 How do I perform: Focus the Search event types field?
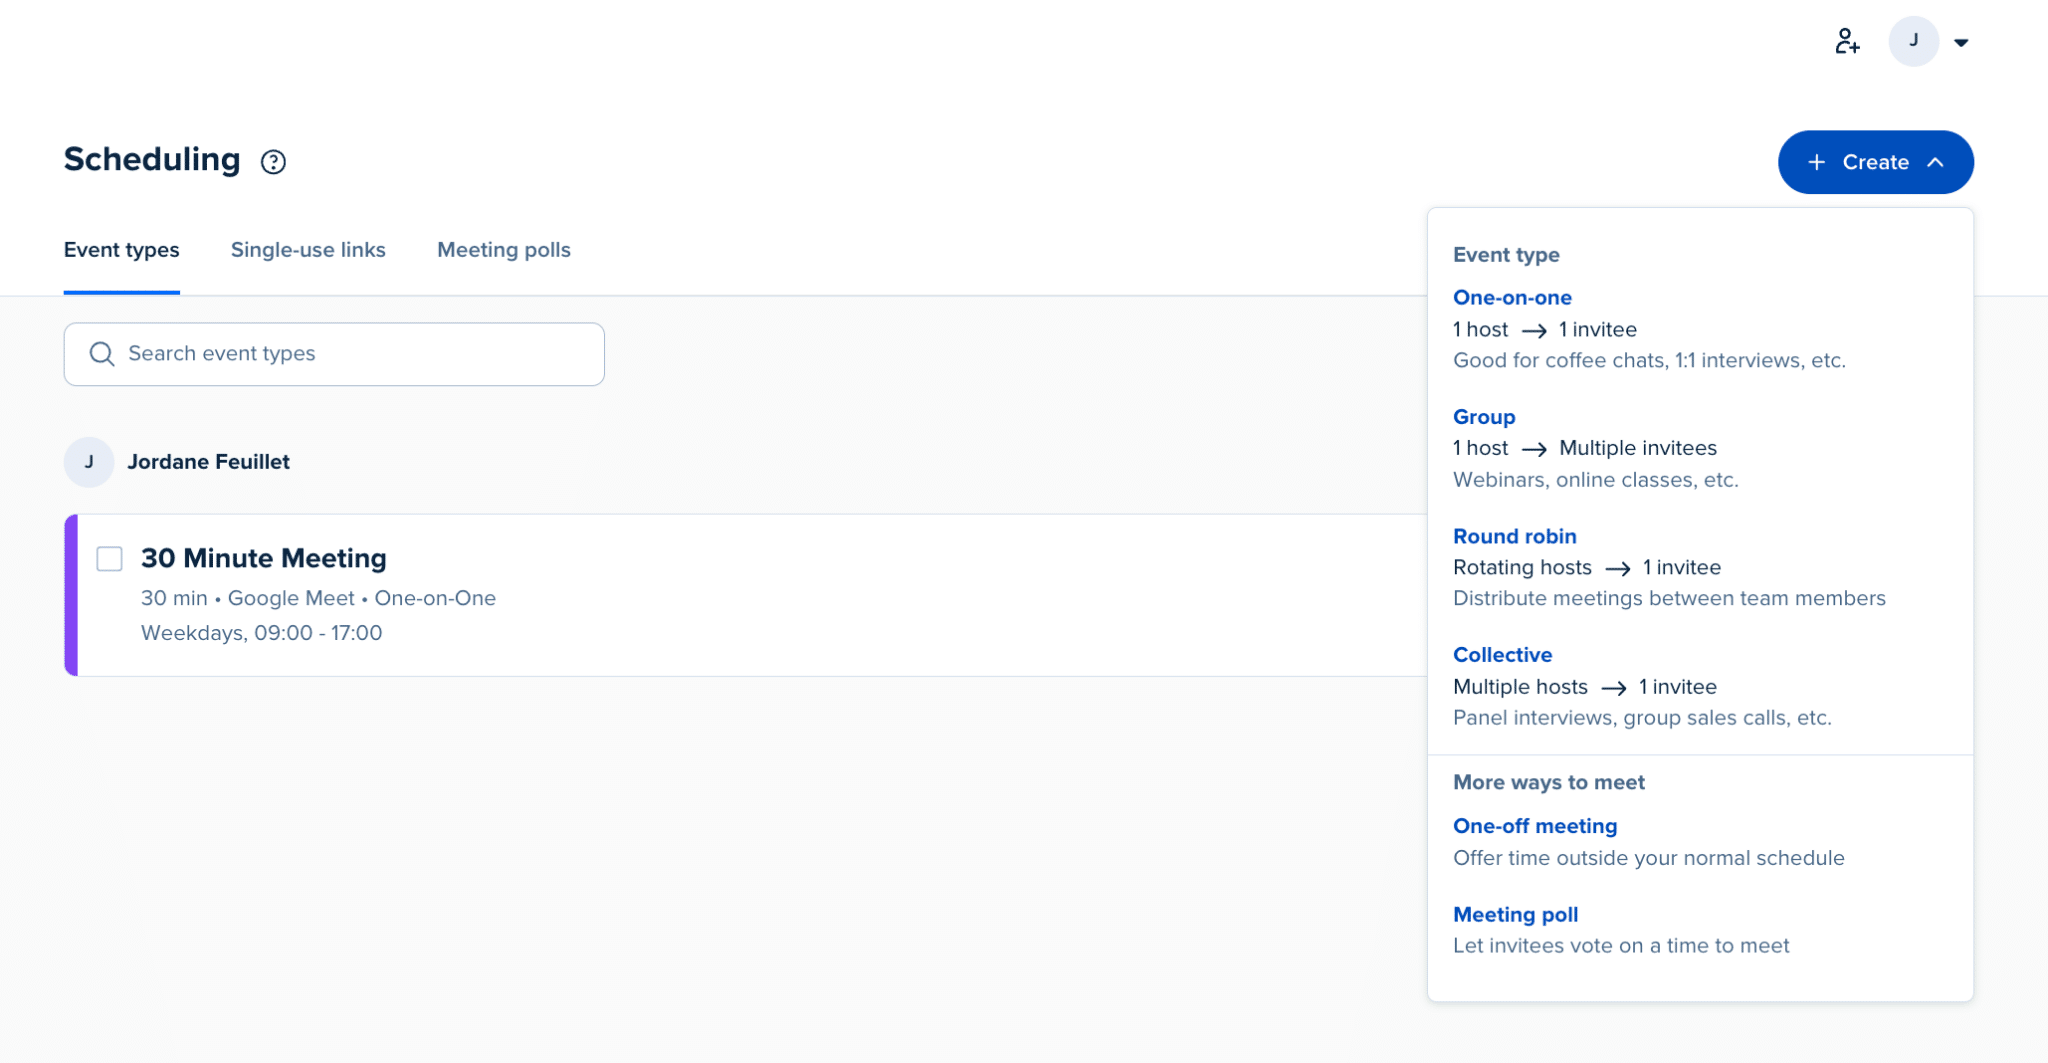(334, 354)
